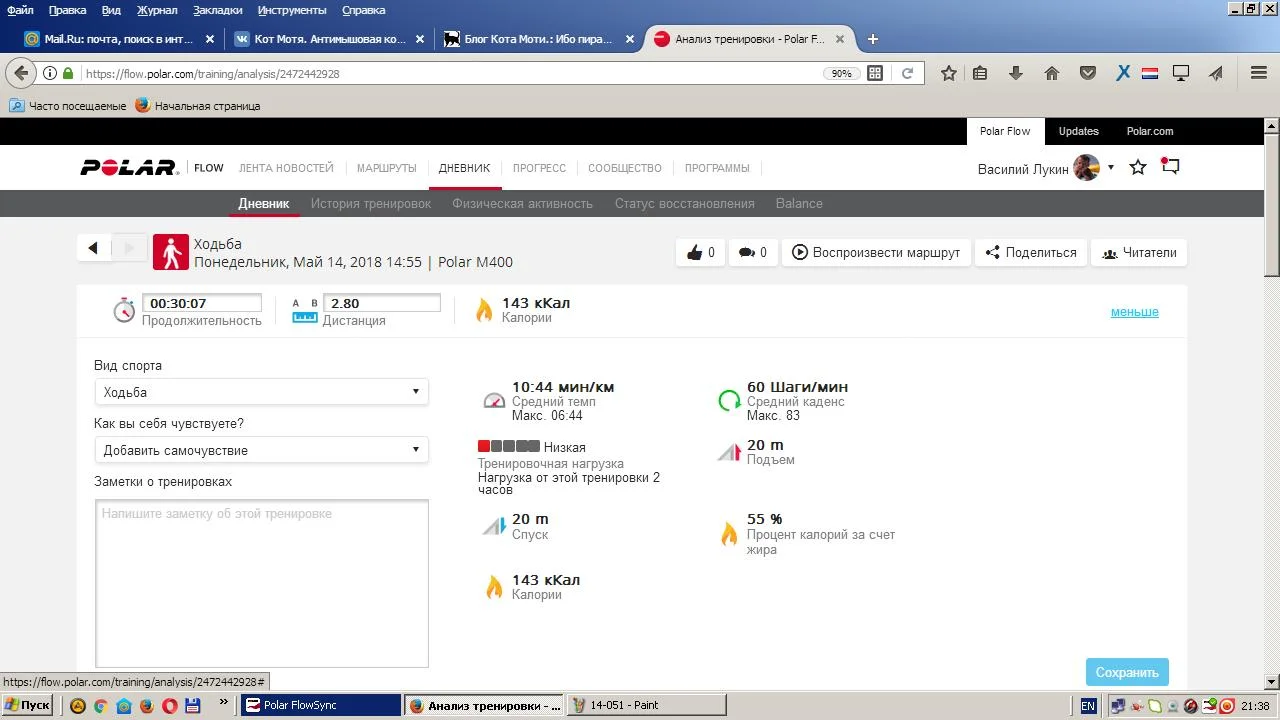Image resolution: width=1280 pixels, height=720 pixels.
Task: Click Воспроизвести маршрут button
Action: point(876,253)
